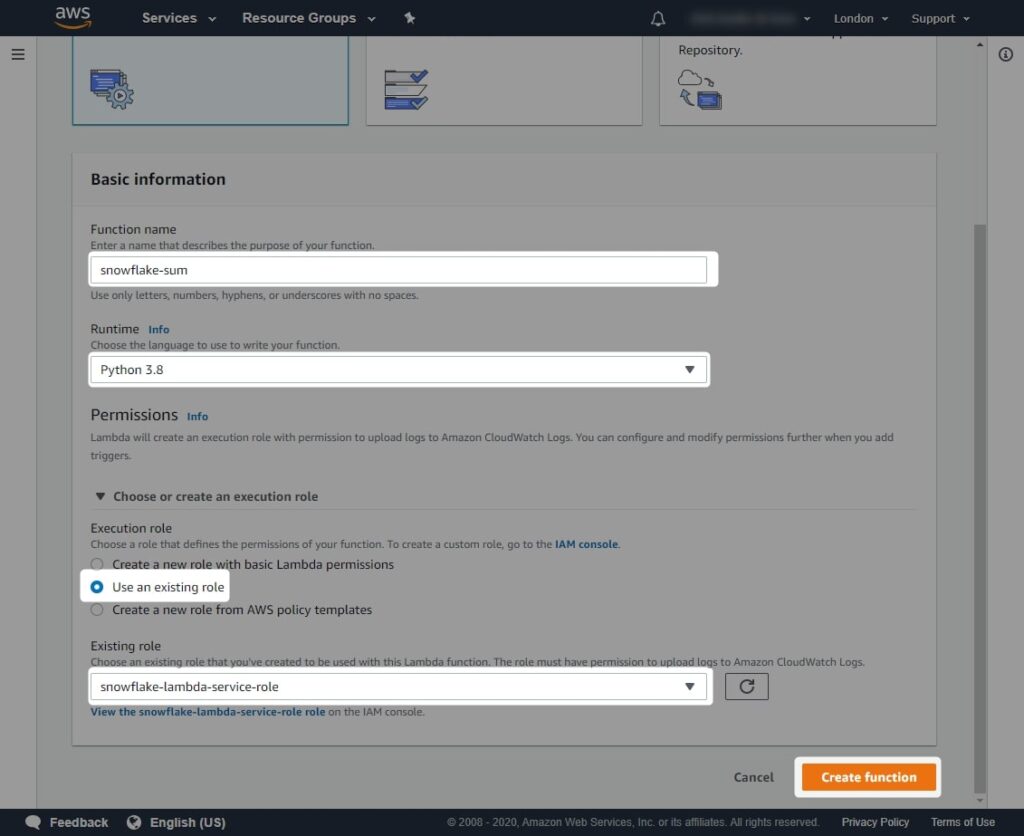Select Create a new role with basic Lambda permissions
Screen dimensions: 1024x836
click(97, 564)
